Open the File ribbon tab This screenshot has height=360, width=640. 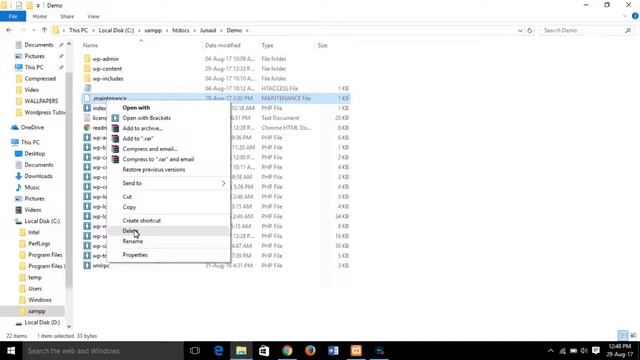click(x=13, y=16)
